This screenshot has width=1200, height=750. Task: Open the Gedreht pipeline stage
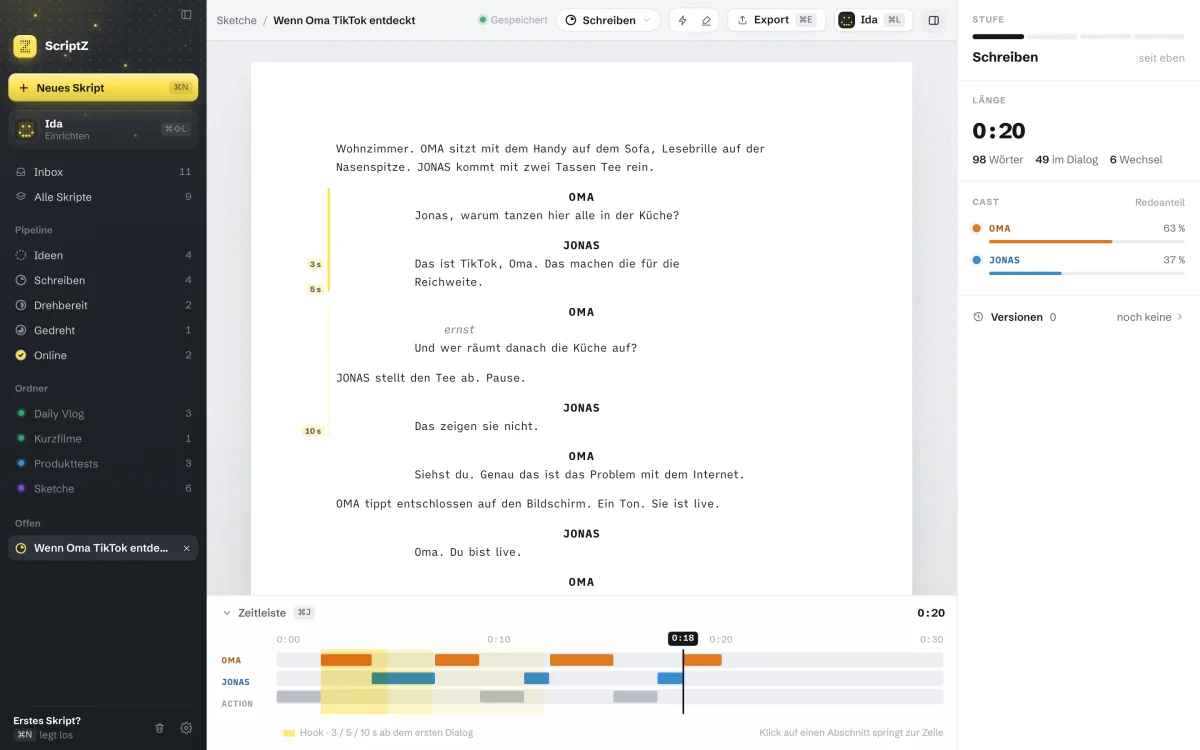103,330
